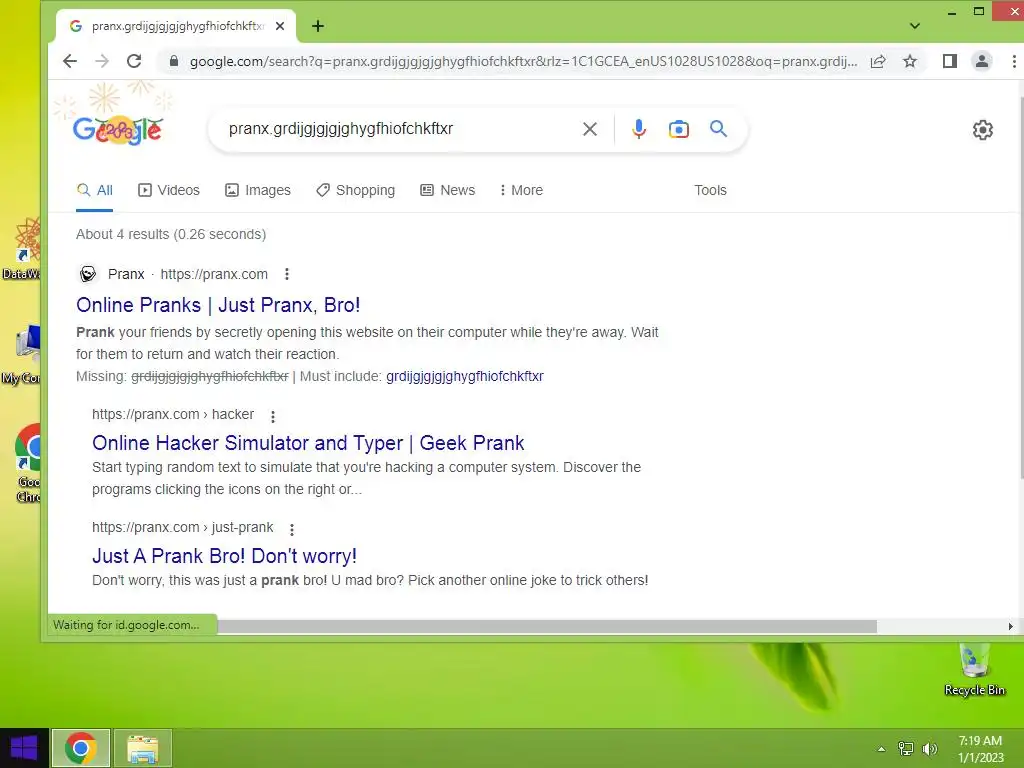1024x768 pixels.
Task: Click the Google doodle logo
Action: 118,129
